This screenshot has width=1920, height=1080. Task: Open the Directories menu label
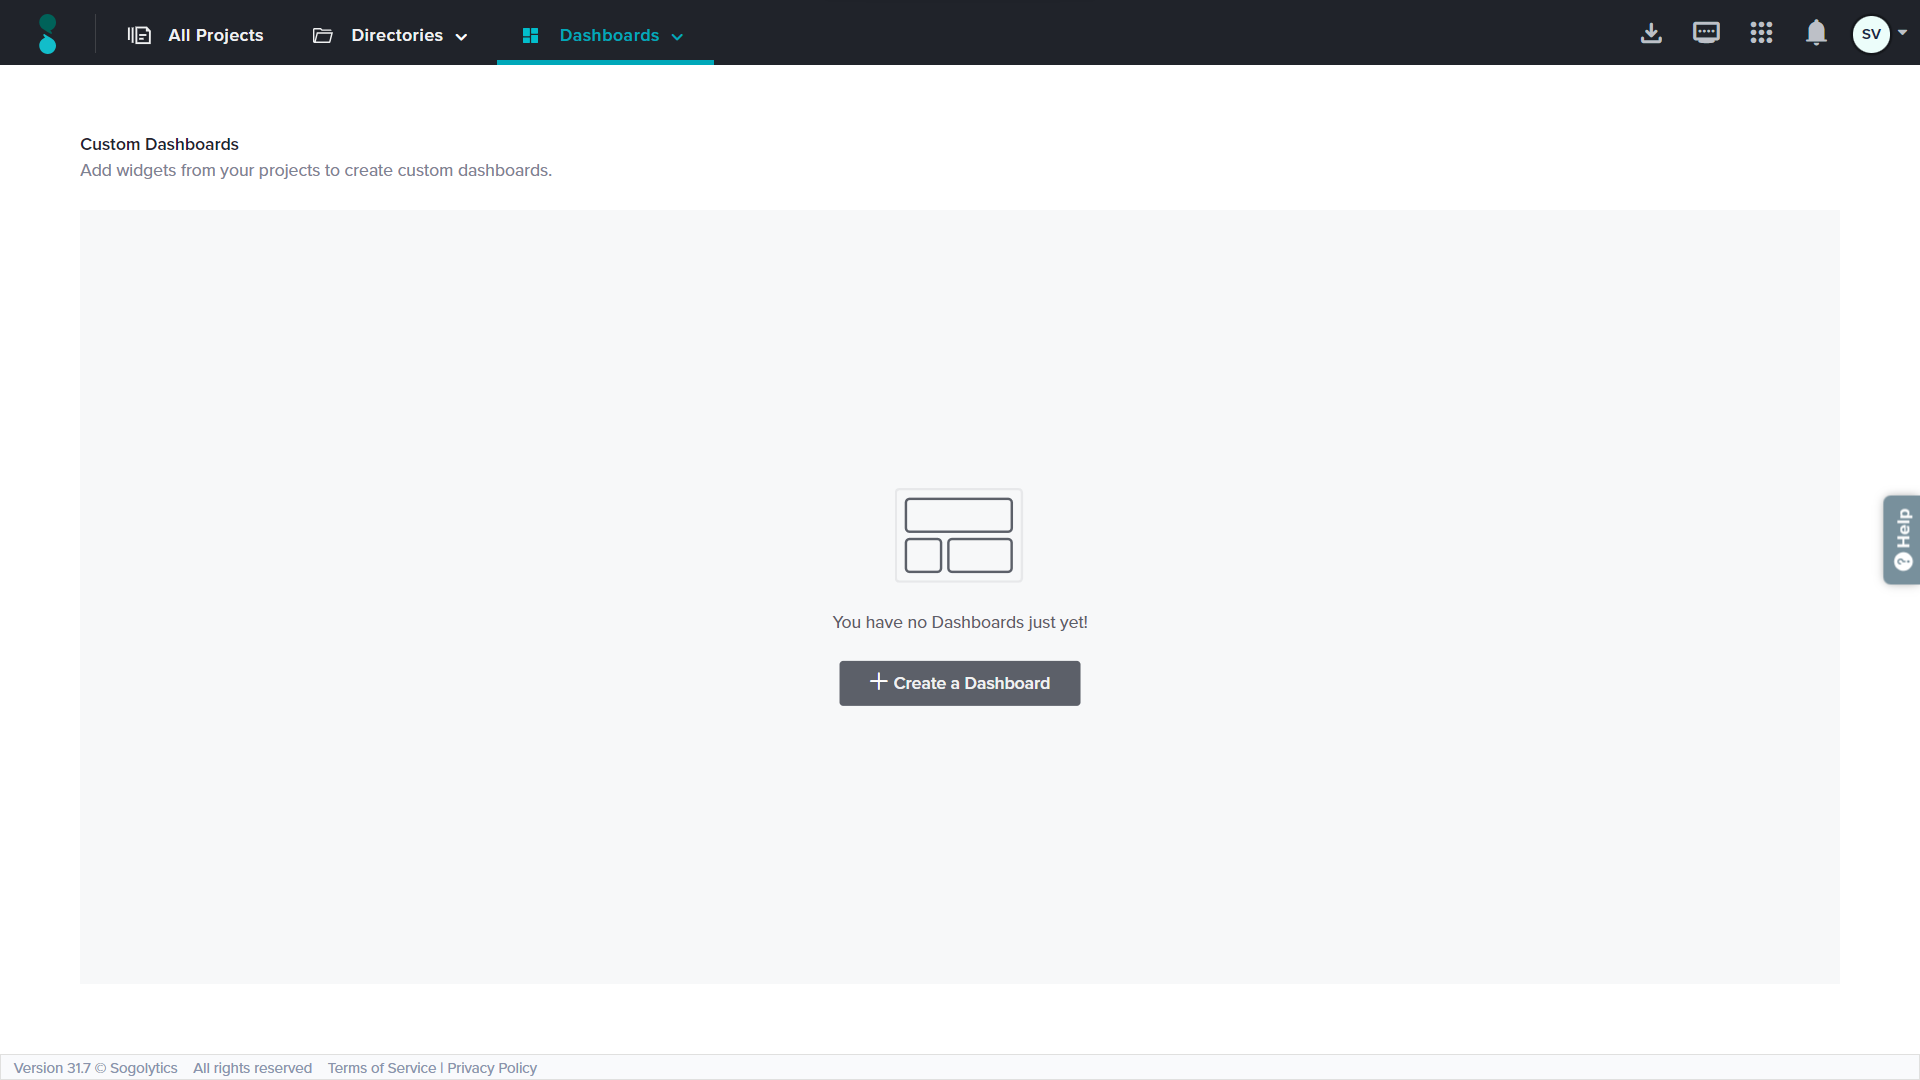(x=396, y=35)
